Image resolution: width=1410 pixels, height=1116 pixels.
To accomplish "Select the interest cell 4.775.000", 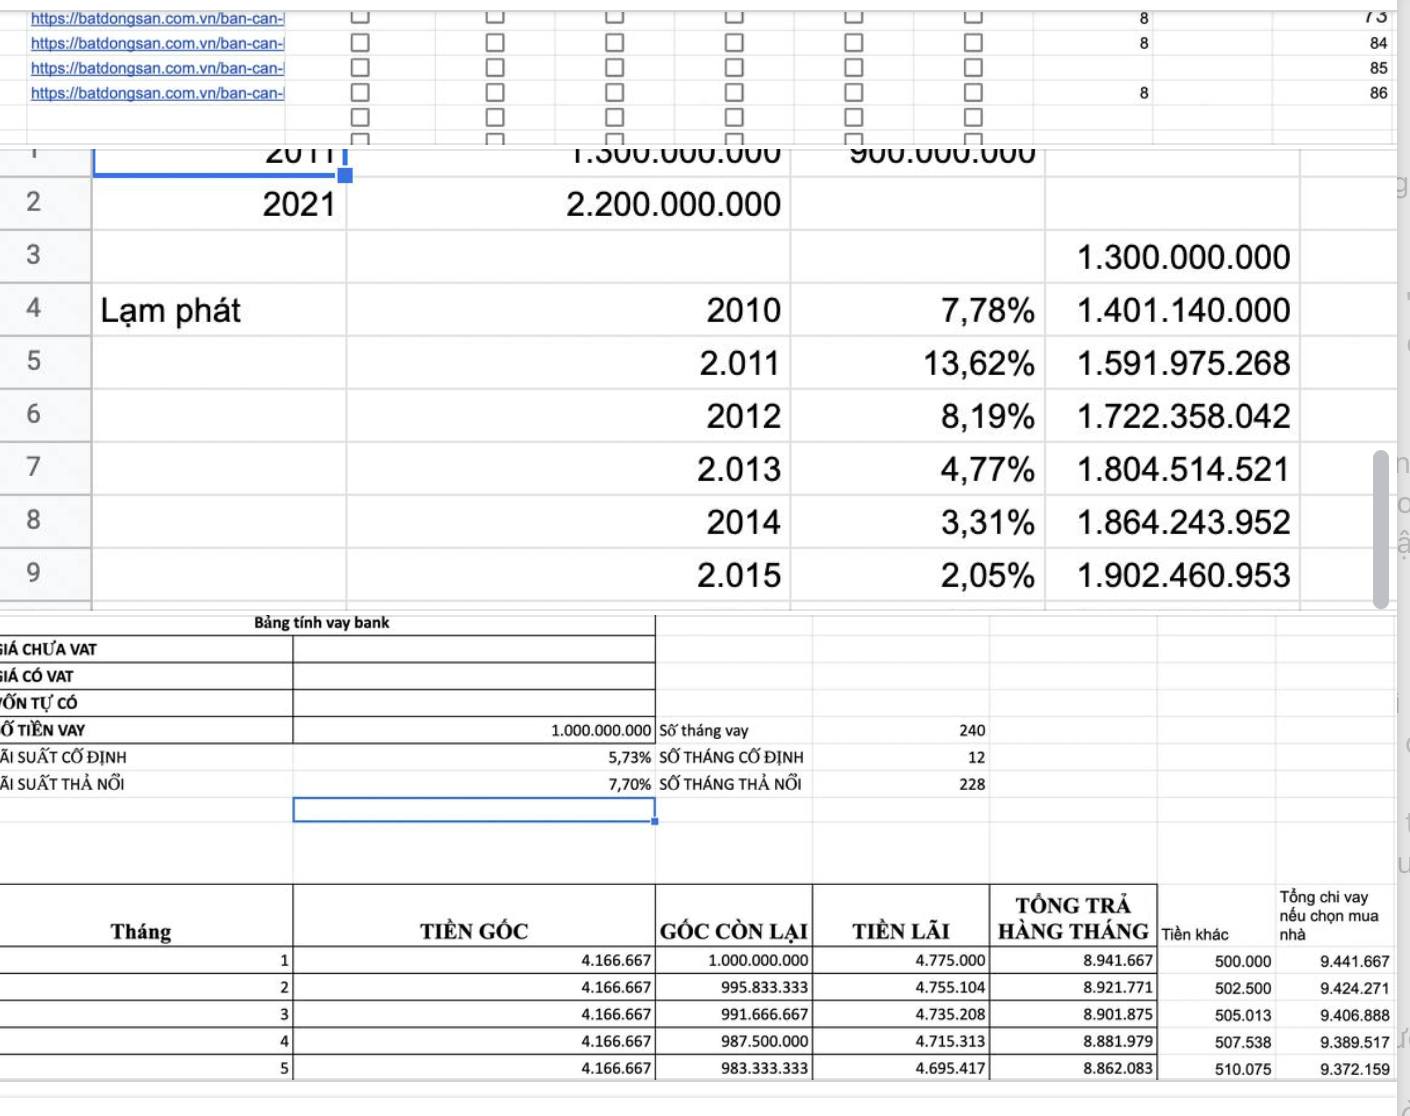I will click(x=901, y=960).
